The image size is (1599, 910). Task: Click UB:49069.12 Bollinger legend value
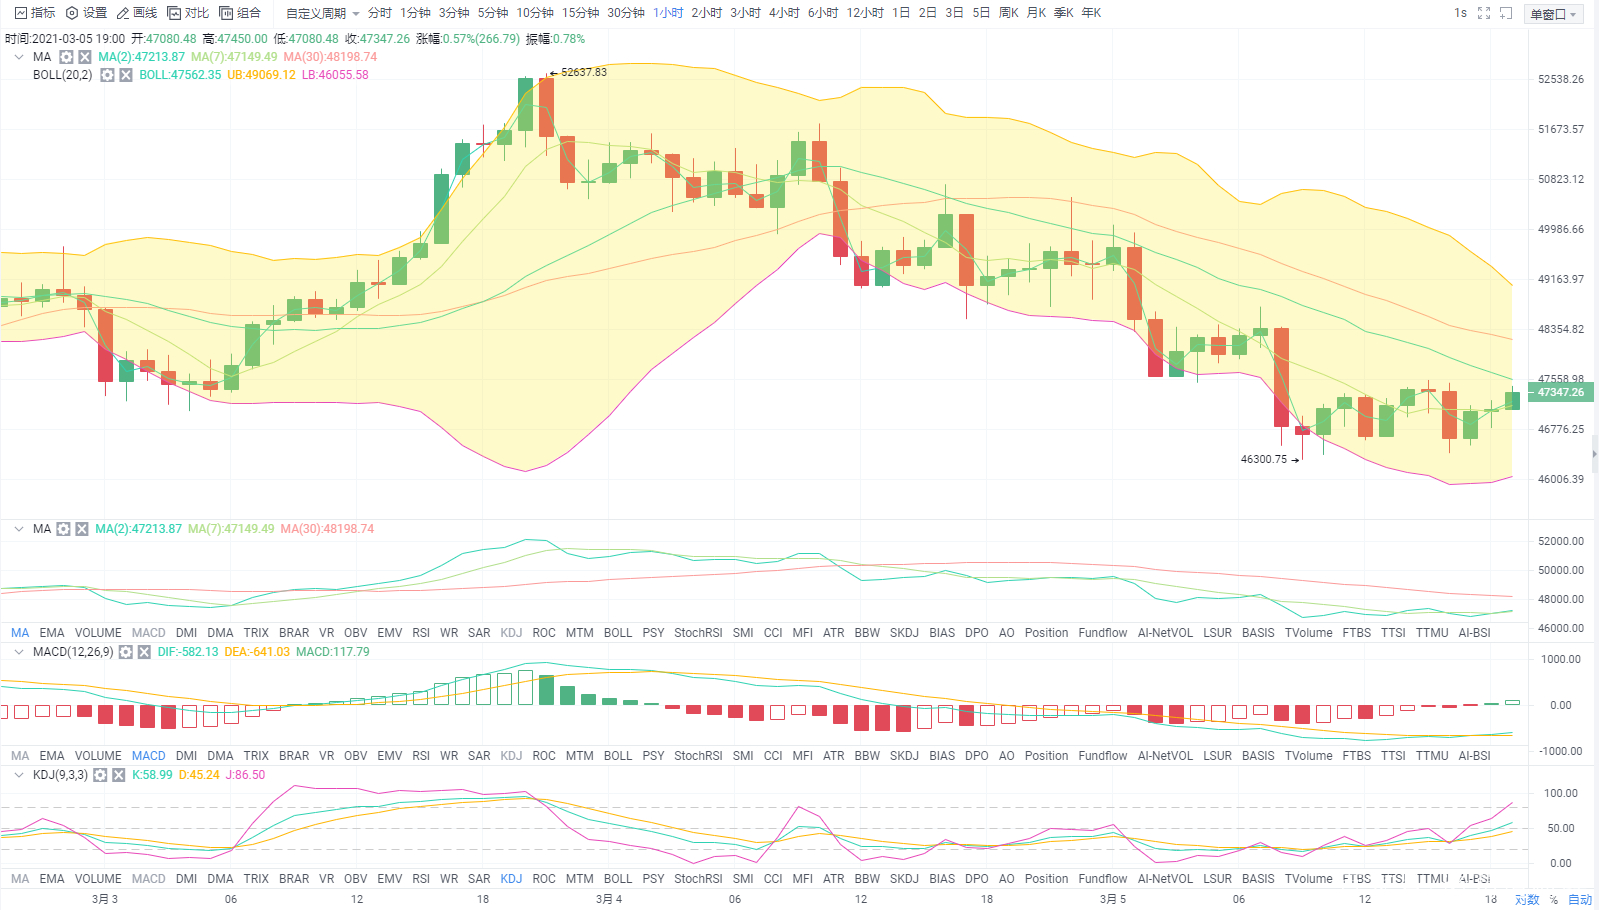coord(261,75)
